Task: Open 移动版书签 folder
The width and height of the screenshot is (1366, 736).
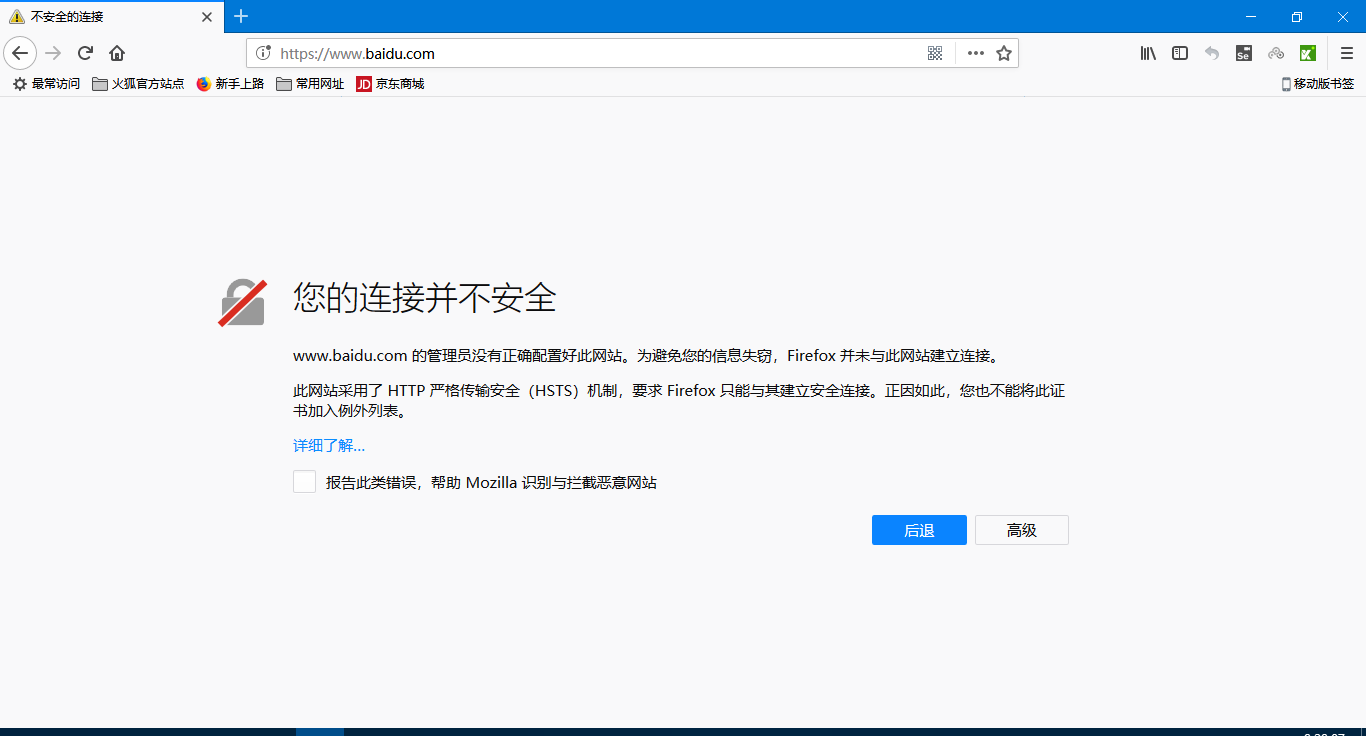Action: coord(1318,84)
